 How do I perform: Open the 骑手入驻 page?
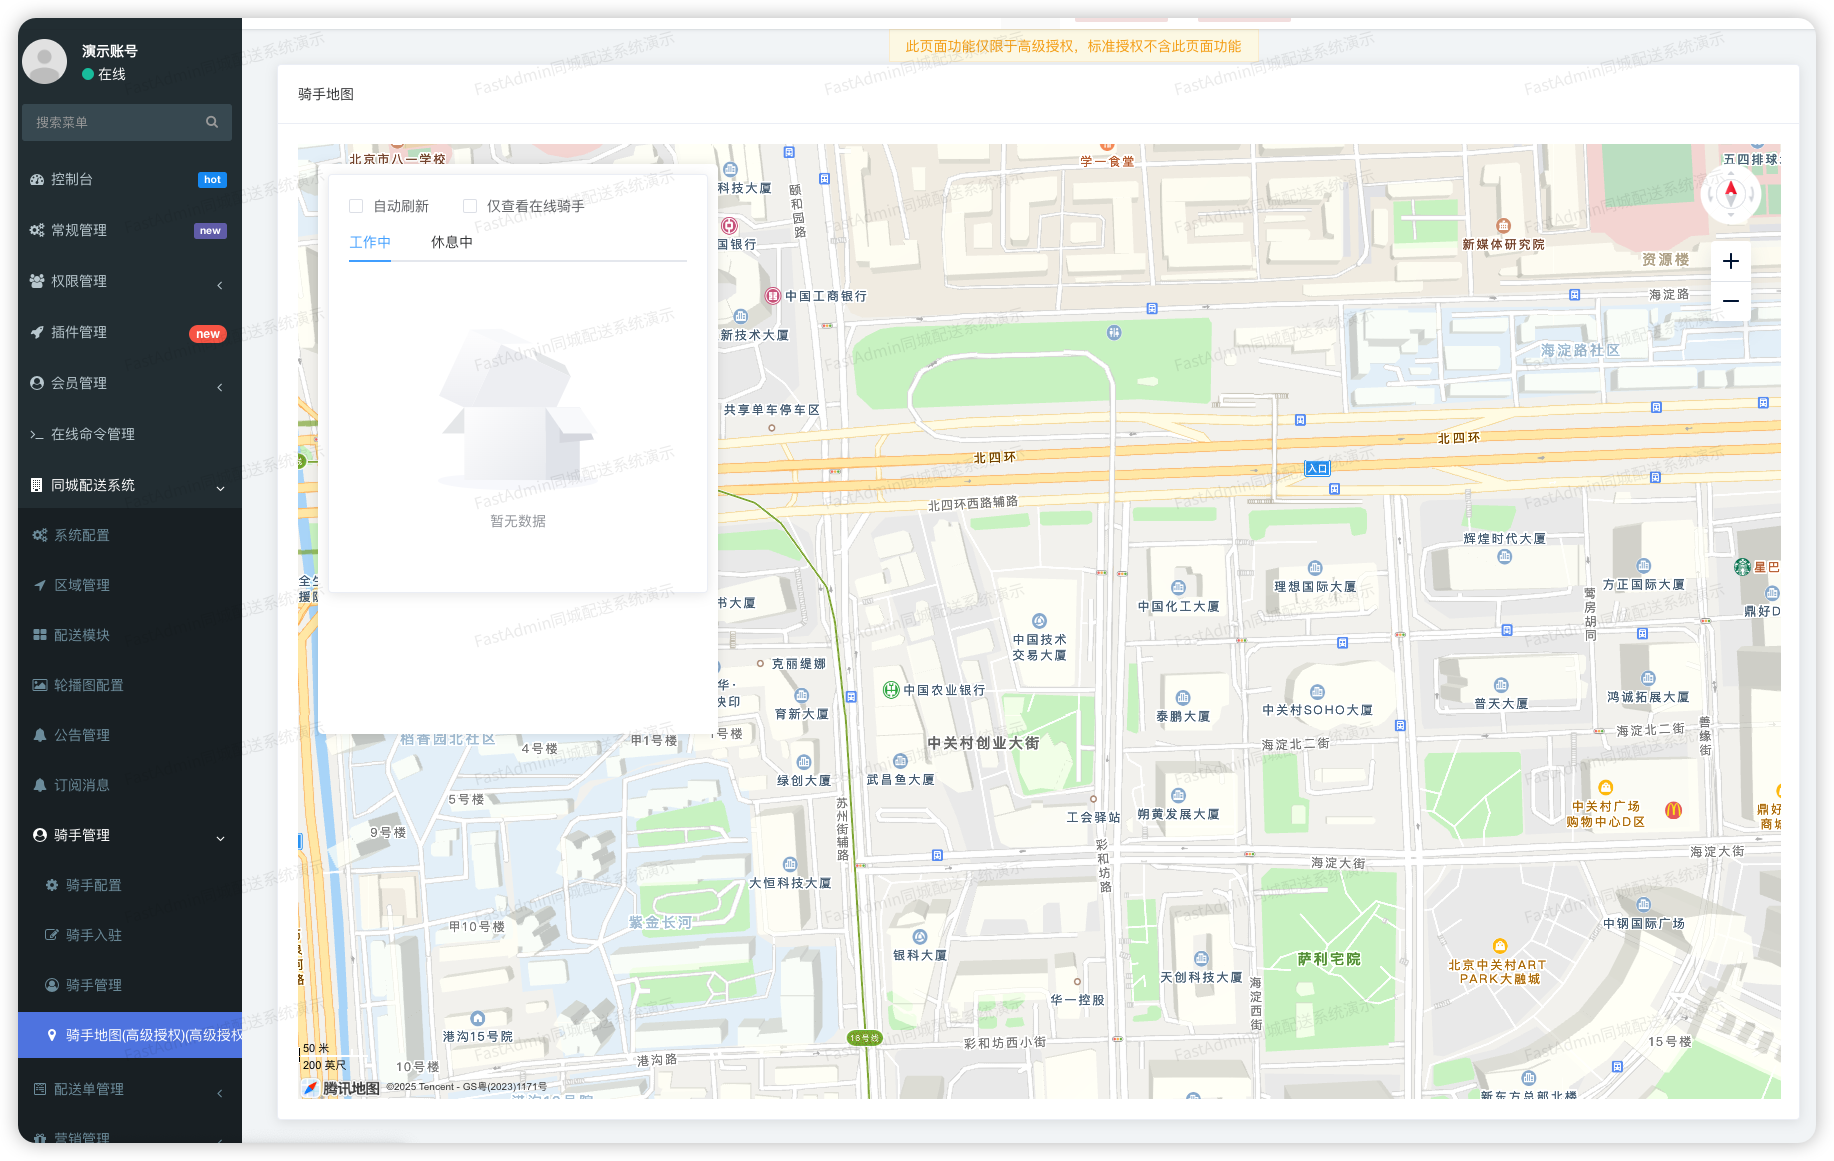pyautogui.click(x=94, y=936)
